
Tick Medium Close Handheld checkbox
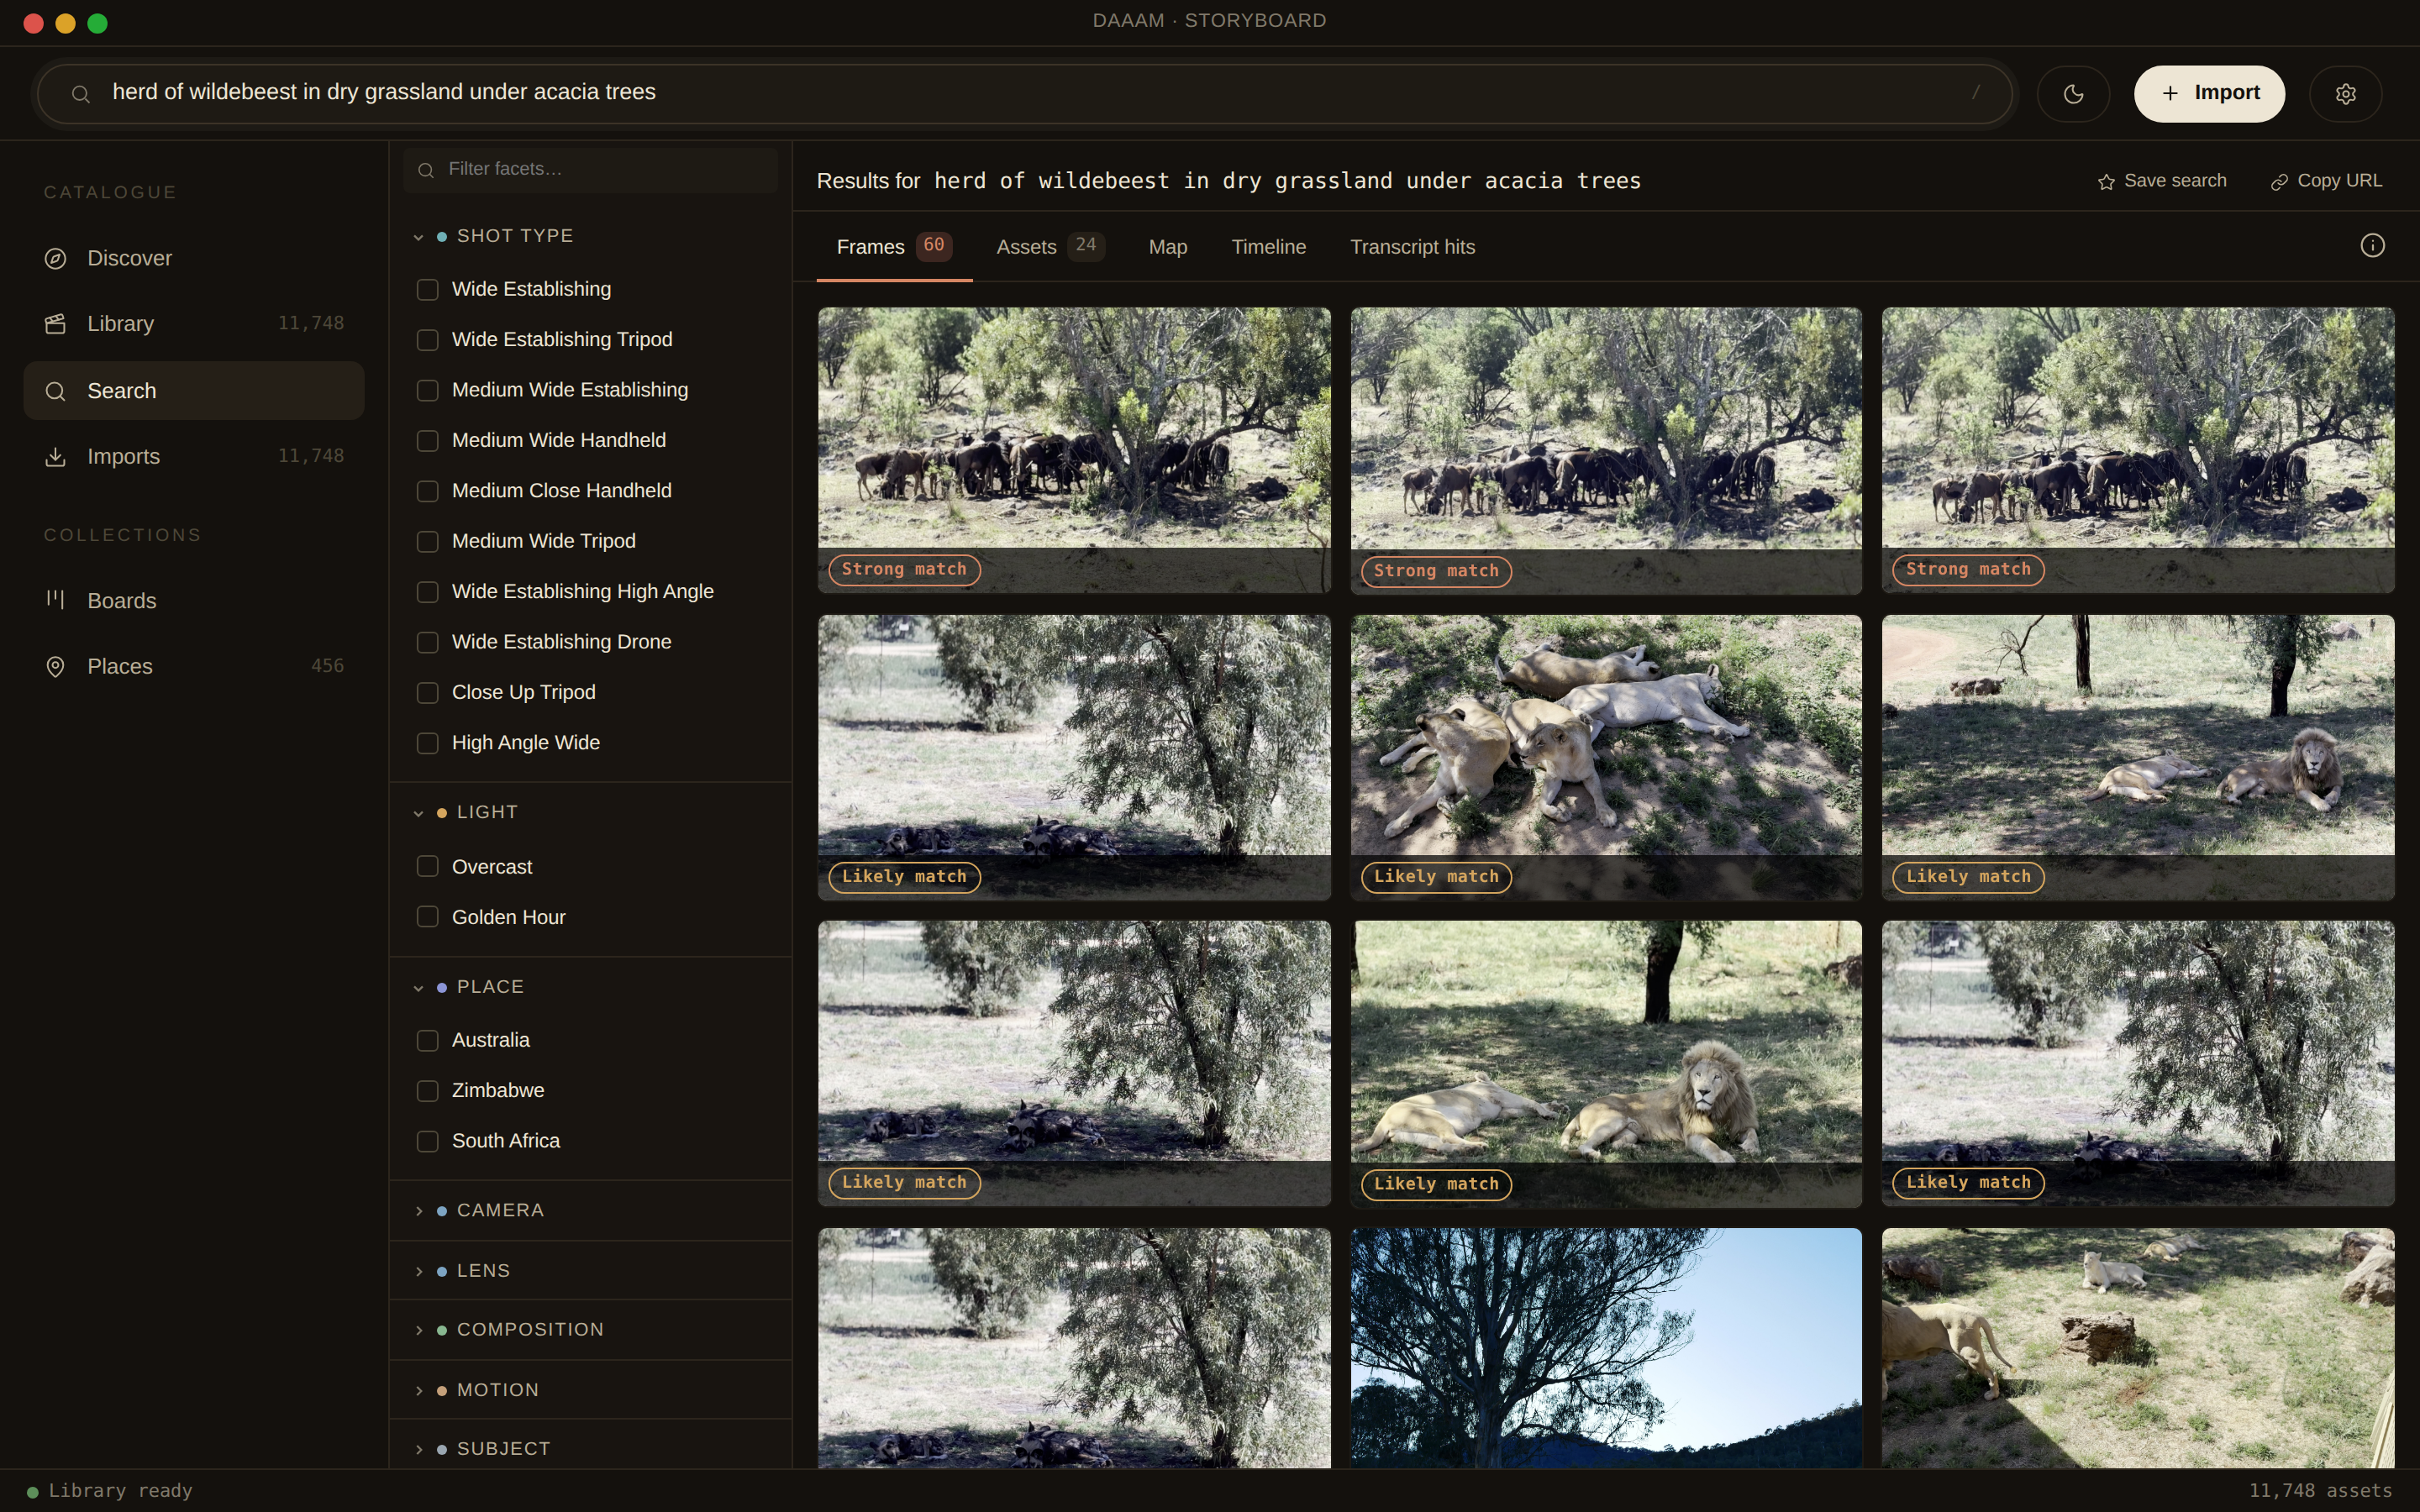(427, 491)
